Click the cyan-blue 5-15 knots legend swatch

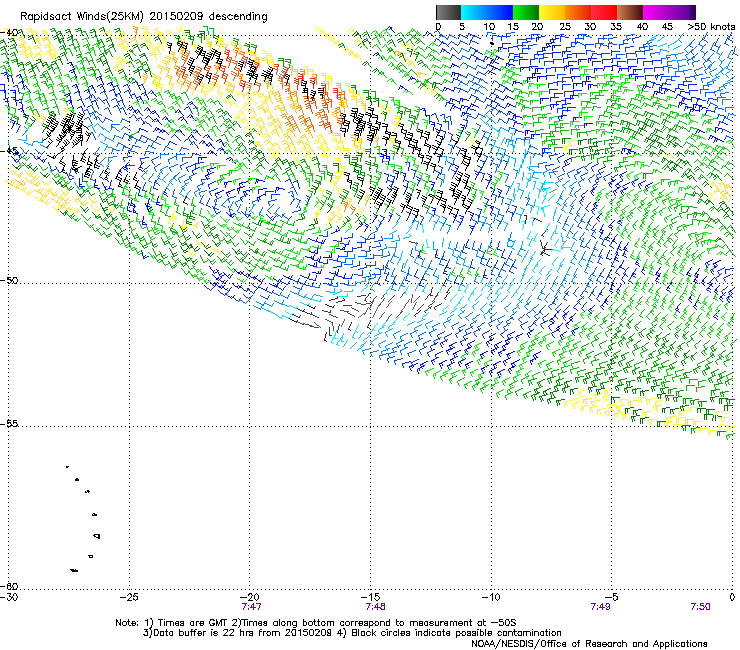(x=487, y=12)
